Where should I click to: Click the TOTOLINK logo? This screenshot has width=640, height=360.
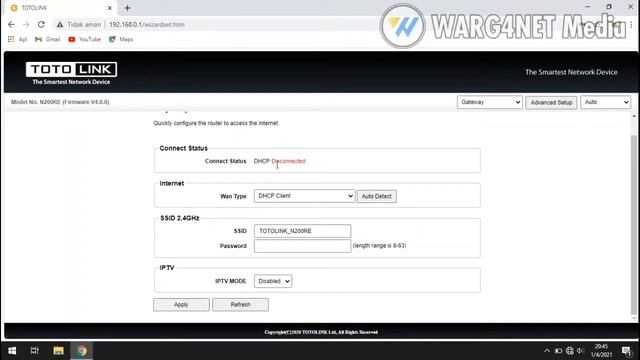click(x=71, y=73)
